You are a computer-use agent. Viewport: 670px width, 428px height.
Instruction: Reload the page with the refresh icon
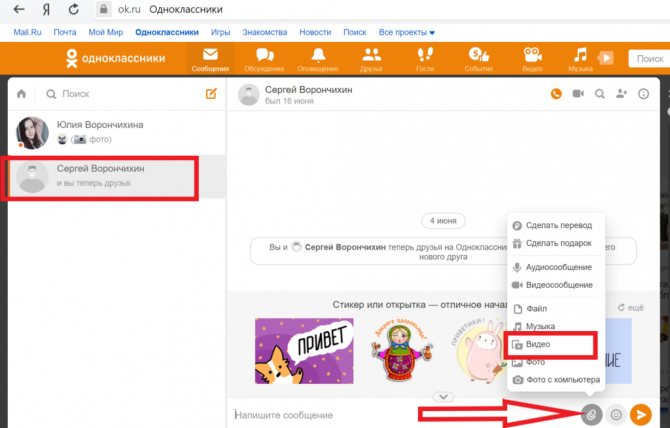tap(73, 9)
